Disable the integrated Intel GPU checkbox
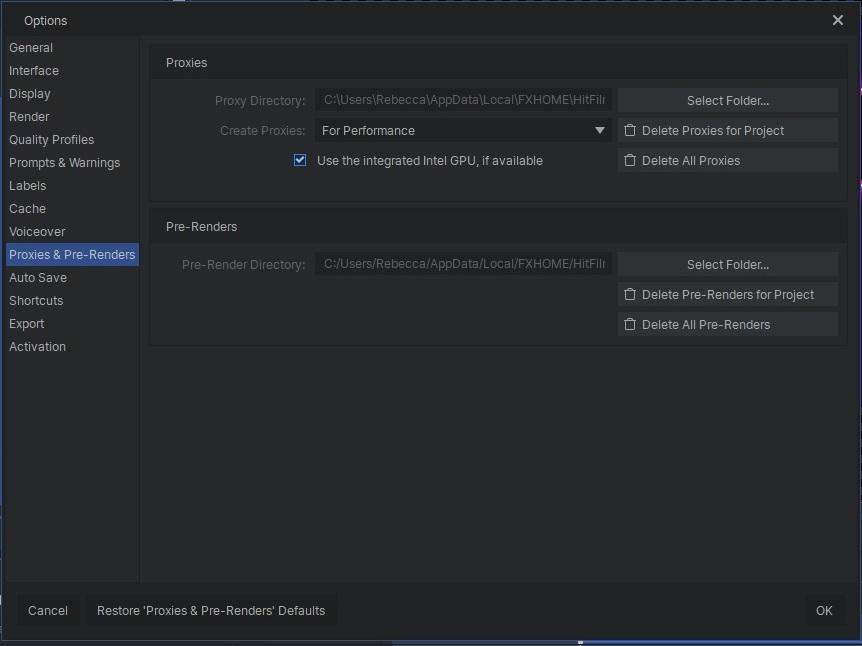The image size is (862, 646). 299,160
